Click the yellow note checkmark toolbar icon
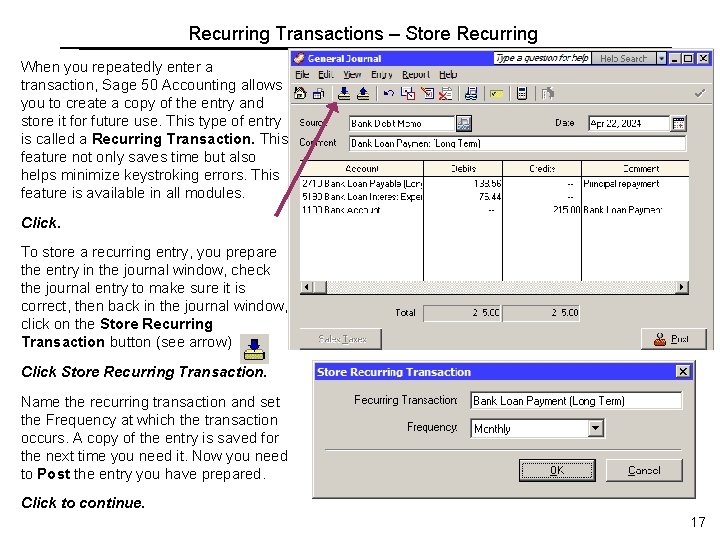Image resolution: width=720 pixels, height=540 pixels. (x=496, y=94)
